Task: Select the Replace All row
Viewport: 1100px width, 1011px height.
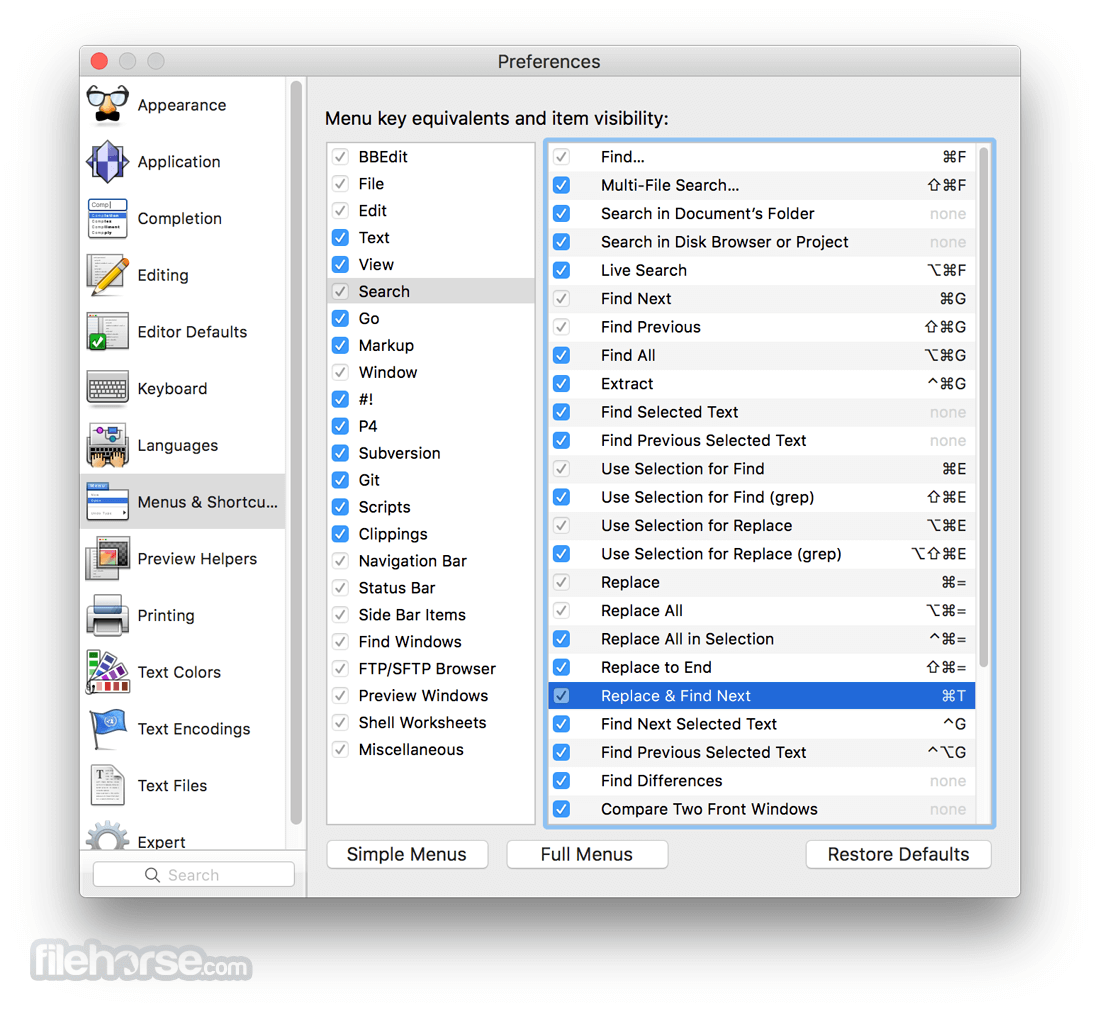Action: click(x=761, y=610)
